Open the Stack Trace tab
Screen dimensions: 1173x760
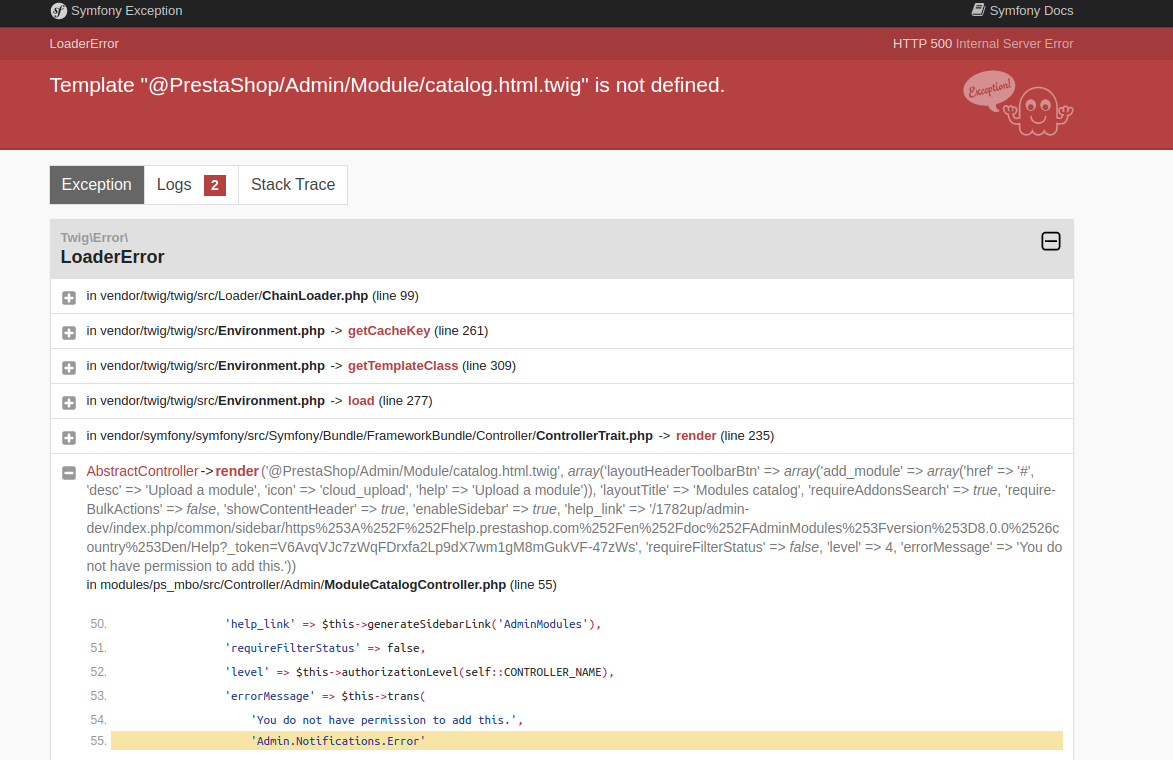coord(293,185)
